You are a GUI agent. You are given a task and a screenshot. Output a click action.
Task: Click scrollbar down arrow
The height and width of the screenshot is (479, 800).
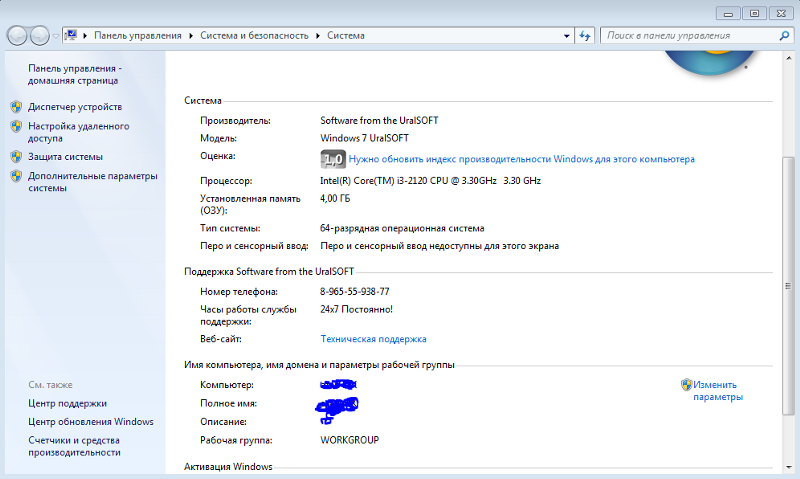[789, 467]
